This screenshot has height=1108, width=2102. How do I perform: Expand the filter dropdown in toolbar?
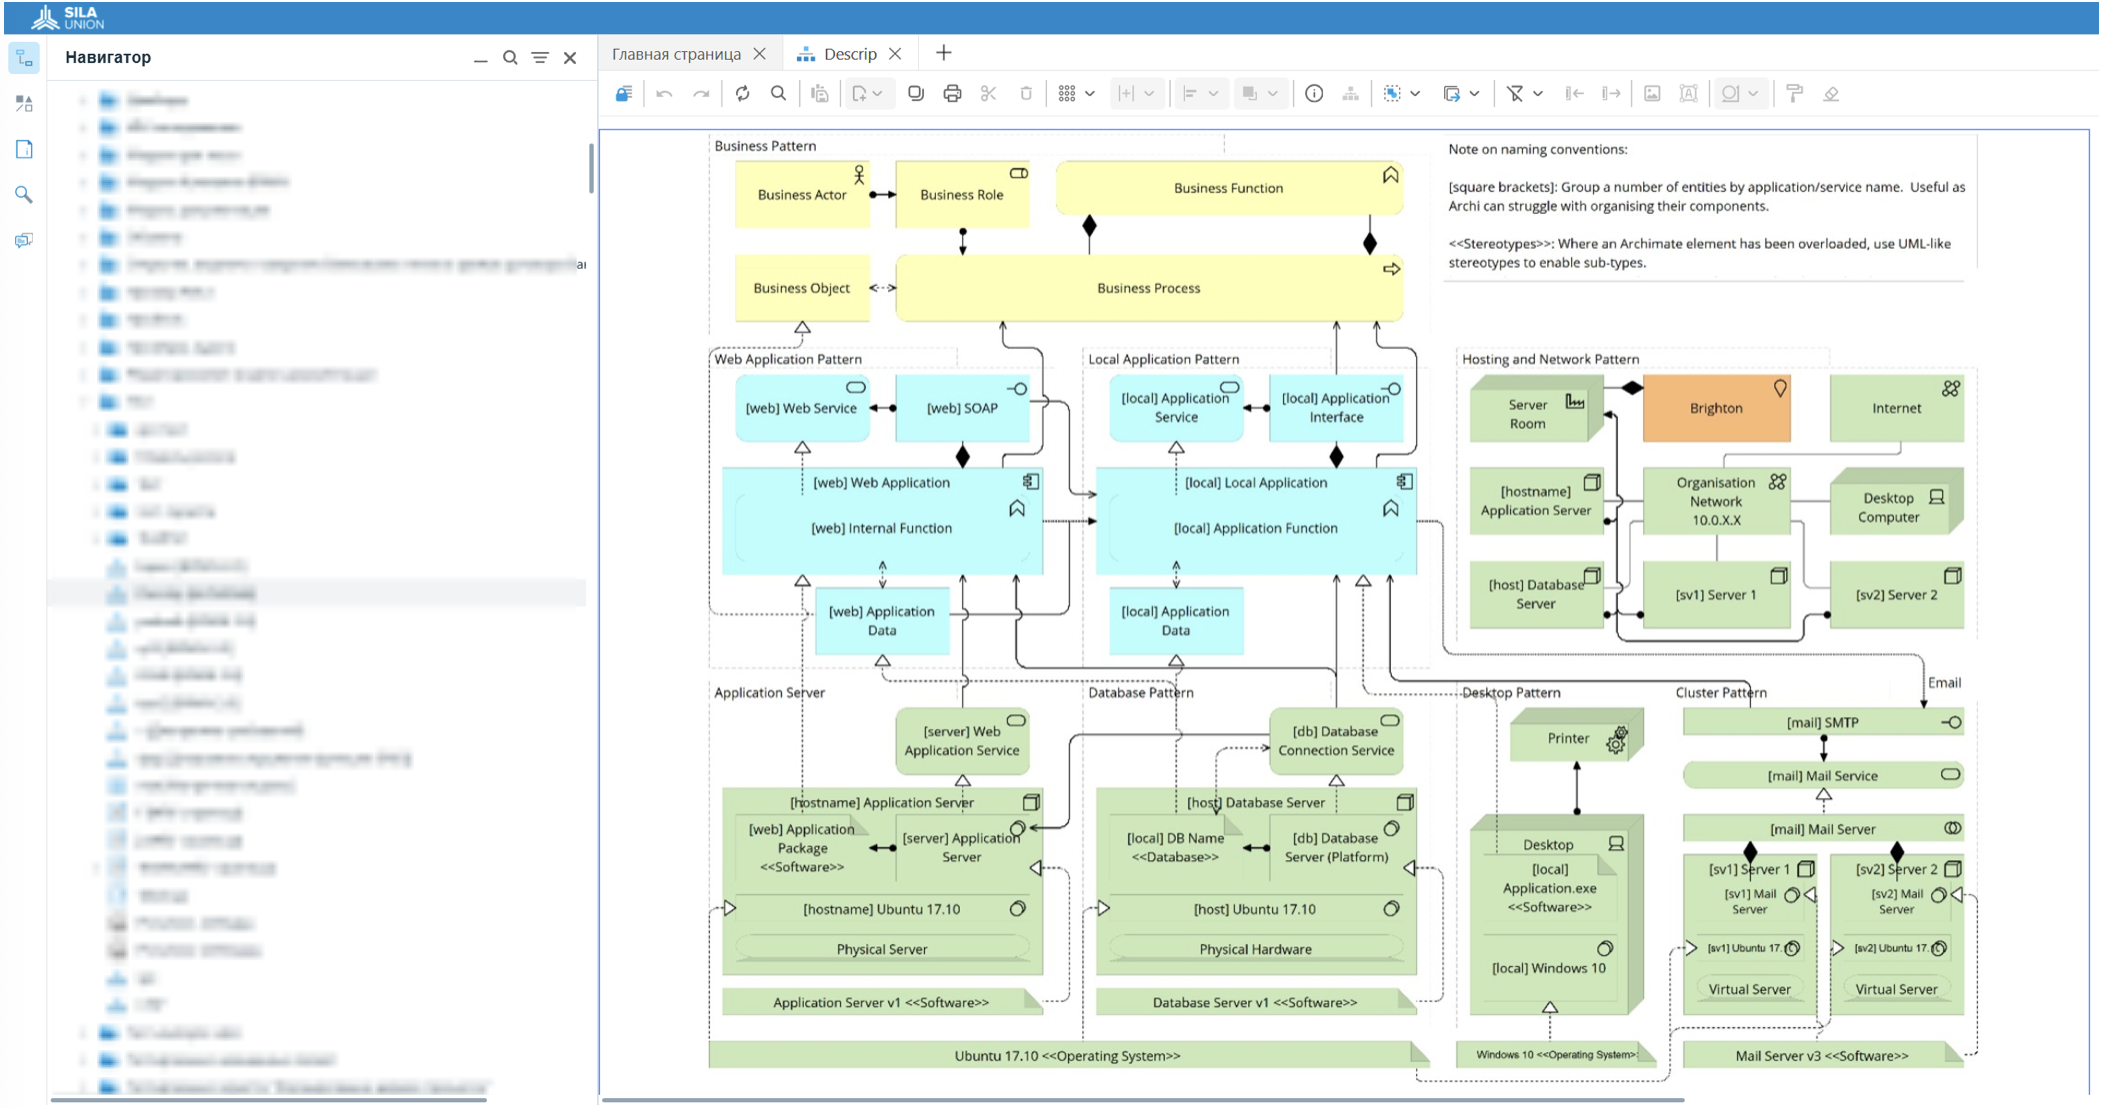[x=1538, y=94]
